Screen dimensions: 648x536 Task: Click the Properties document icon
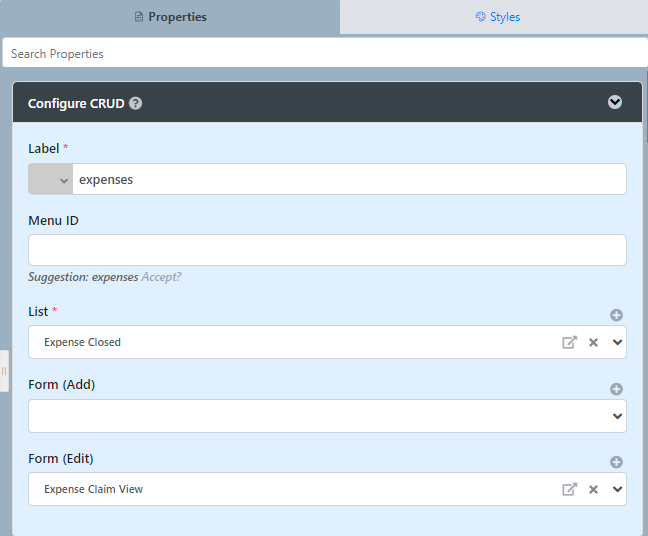pyautogui.click(x=139, y=17)
